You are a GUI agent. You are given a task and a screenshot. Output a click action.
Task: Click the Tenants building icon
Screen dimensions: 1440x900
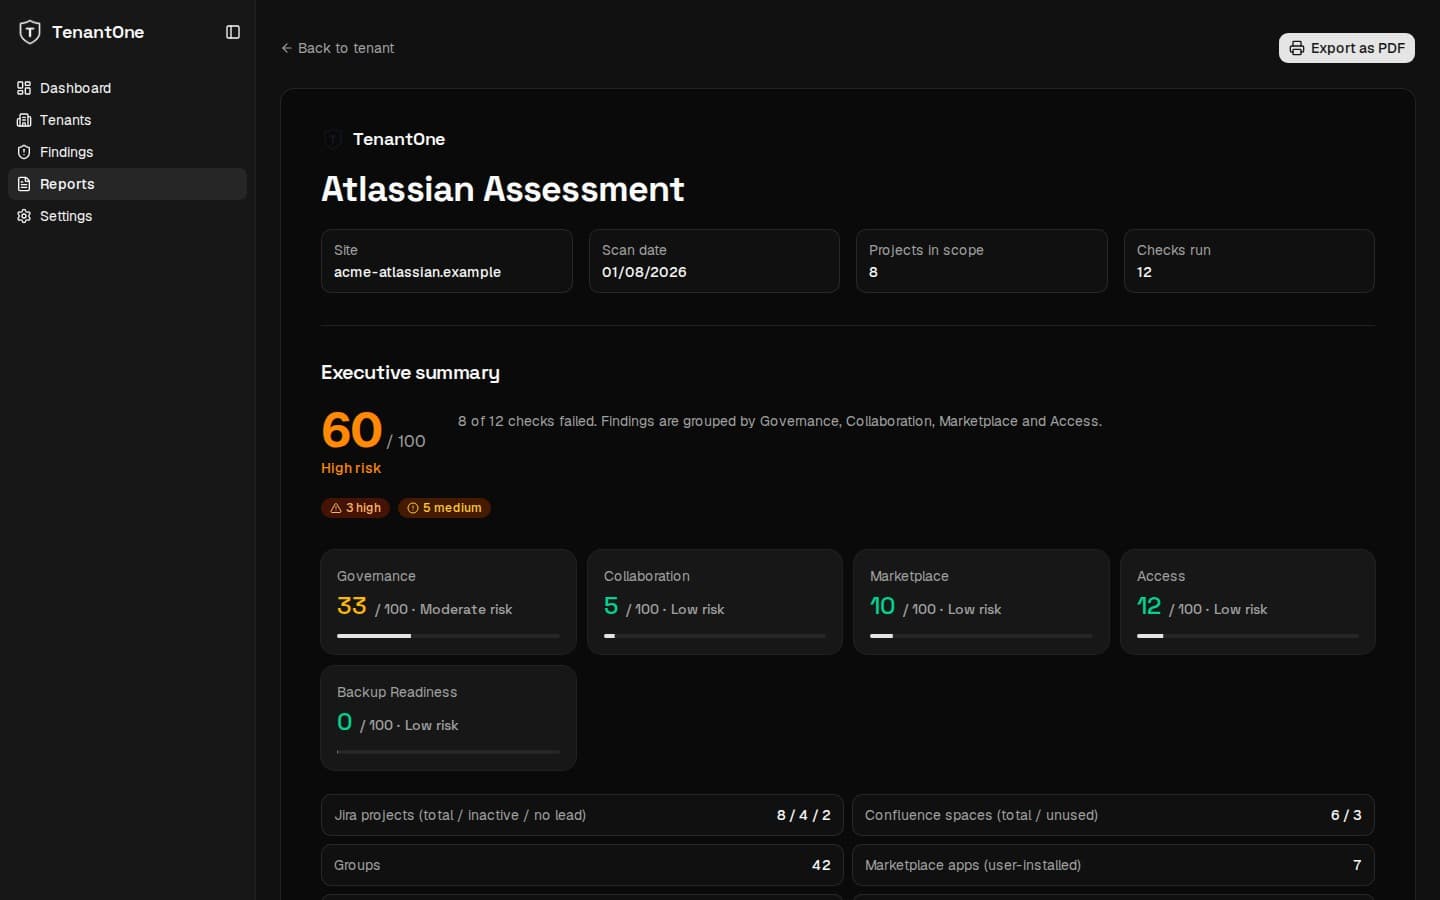pyautogui.click(x=24, y=120)
